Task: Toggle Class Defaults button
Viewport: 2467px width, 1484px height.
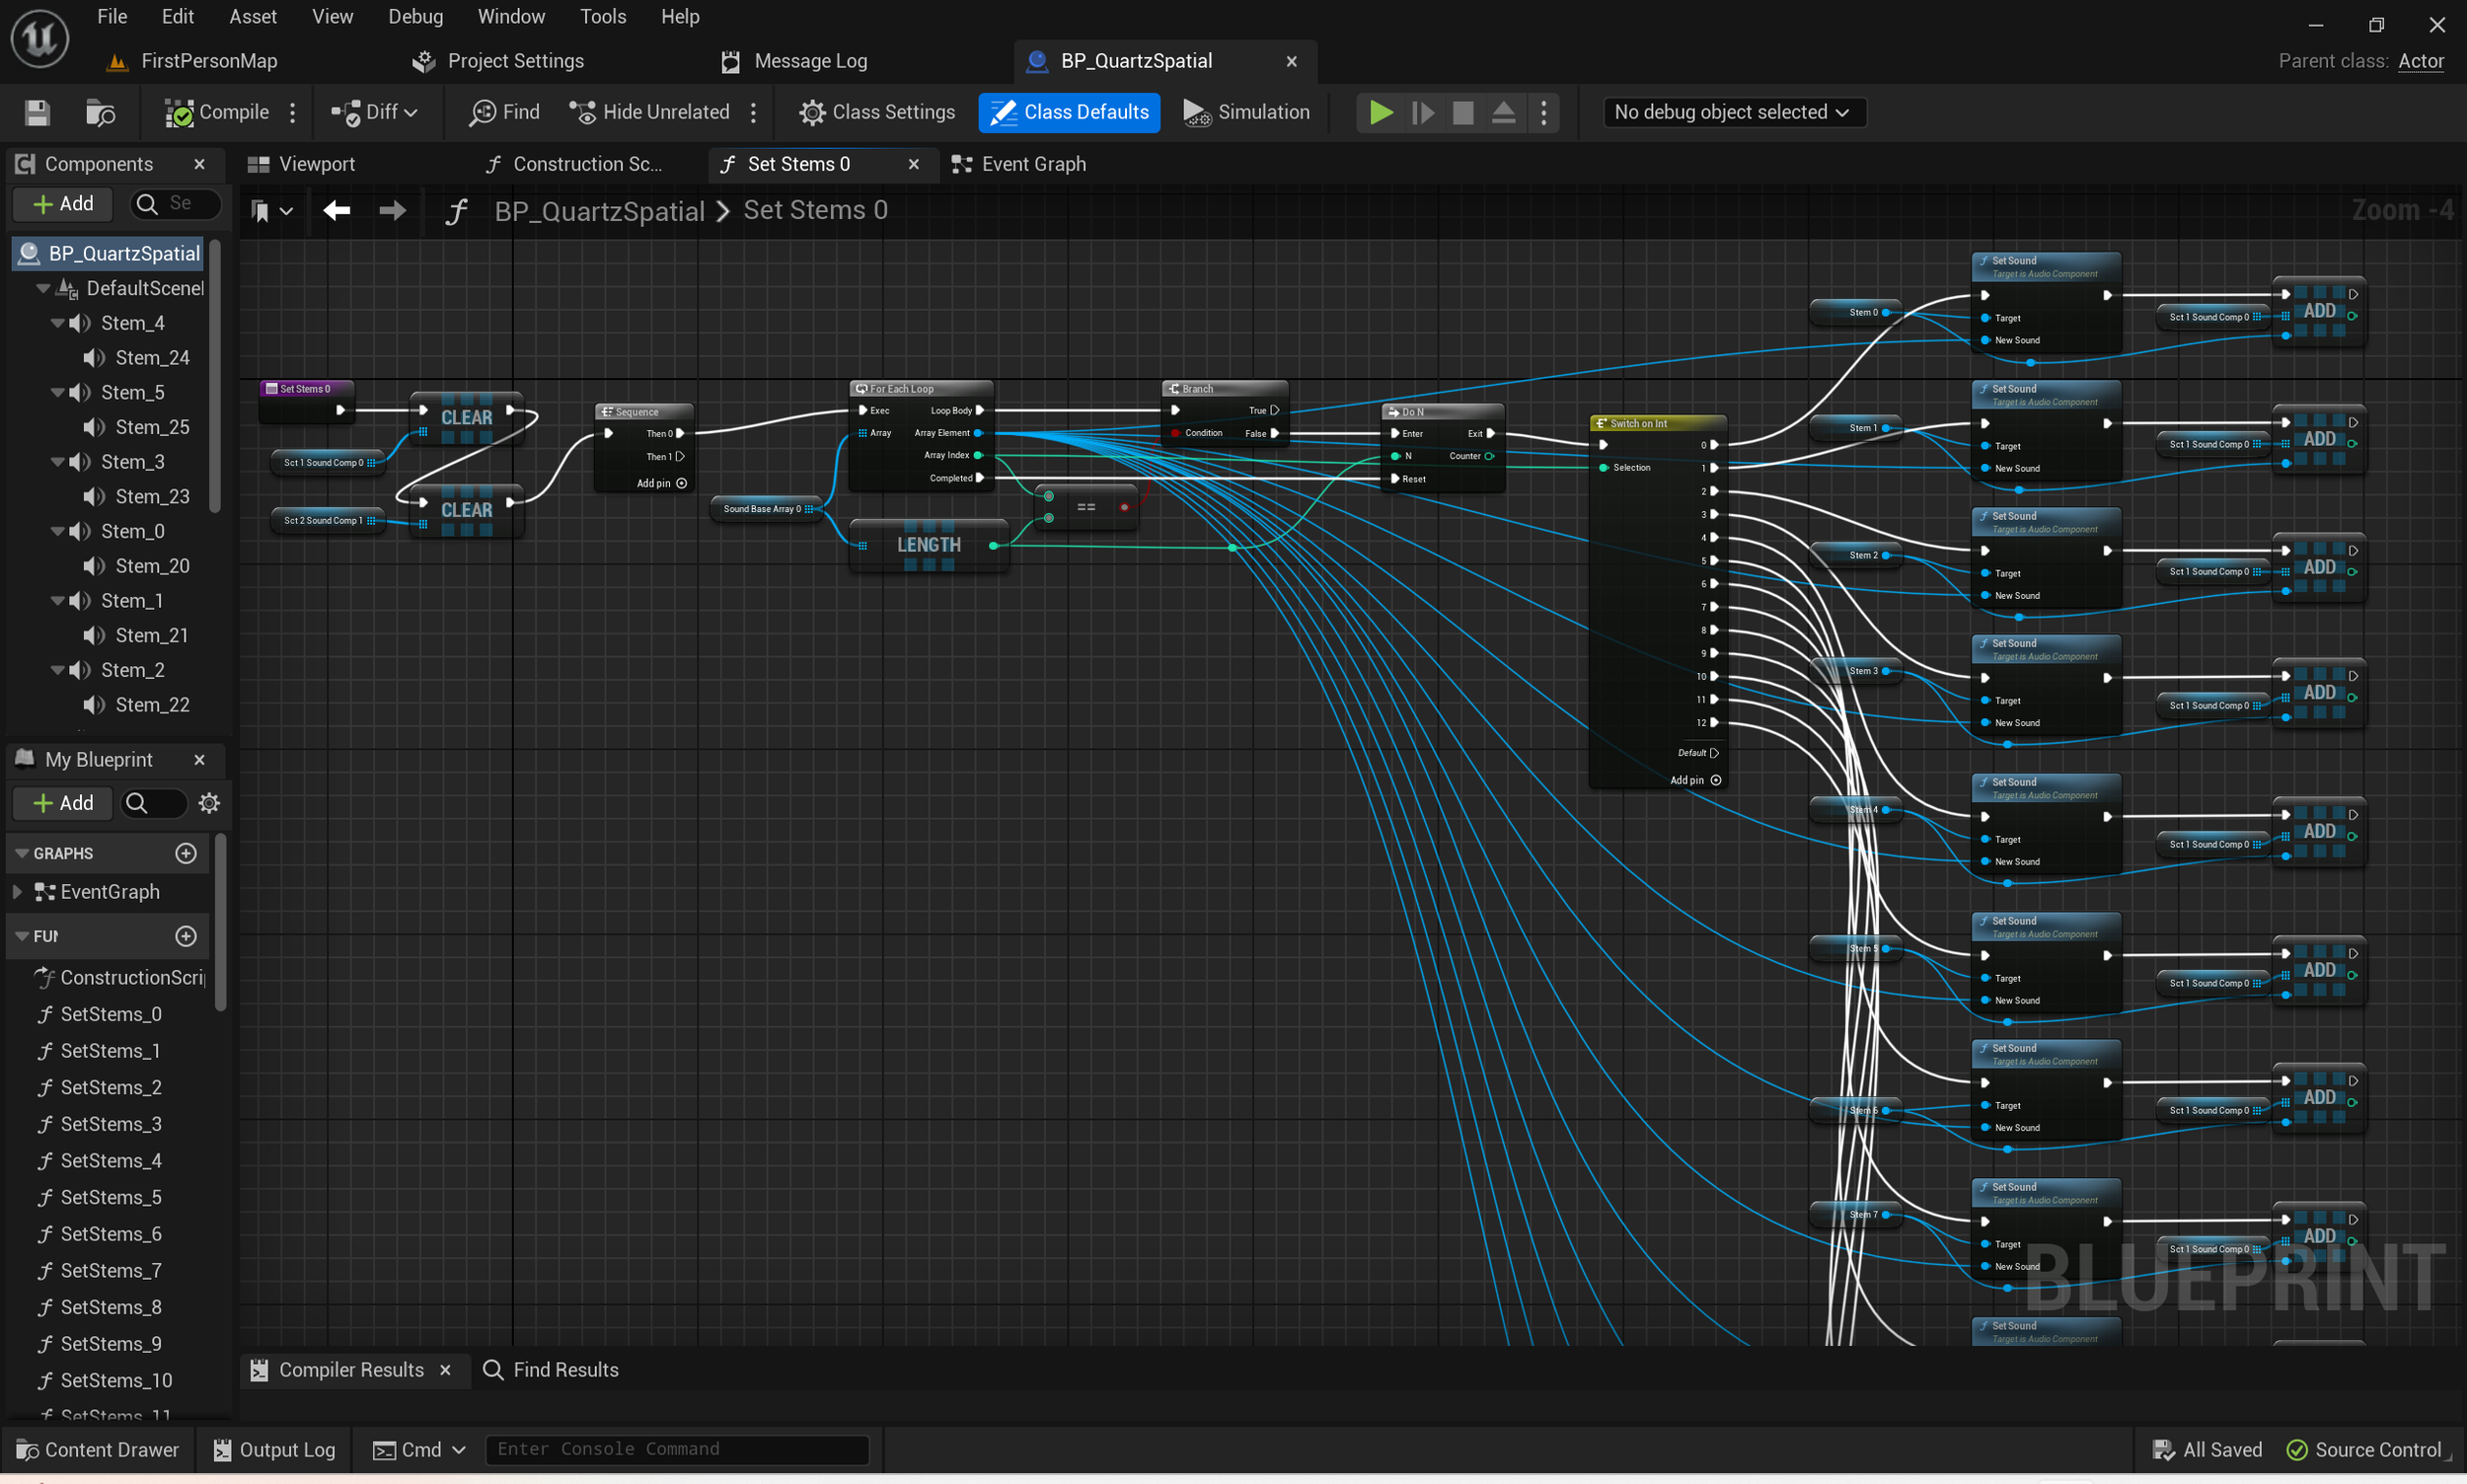Action: click(1069, 112)
